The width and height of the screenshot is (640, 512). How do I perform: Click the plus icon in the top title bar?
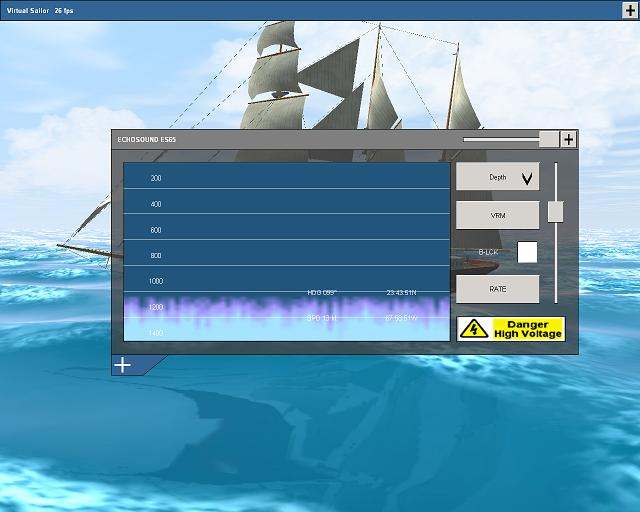click(629, 9)
